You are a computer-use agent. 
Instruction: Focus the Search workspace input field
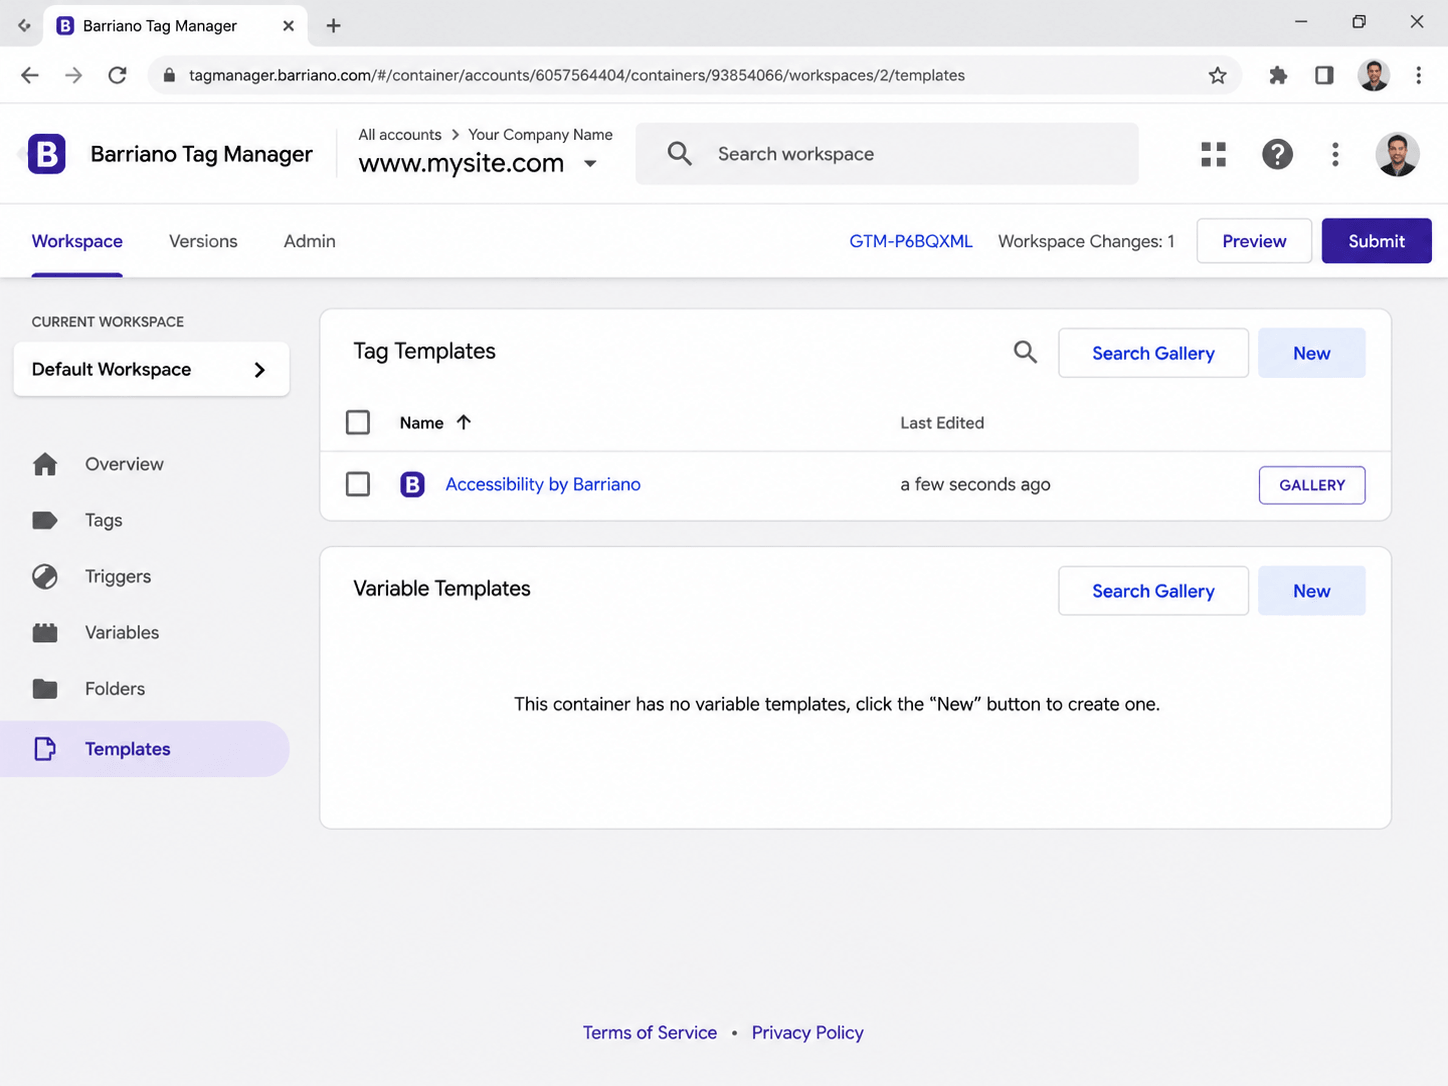887,154
